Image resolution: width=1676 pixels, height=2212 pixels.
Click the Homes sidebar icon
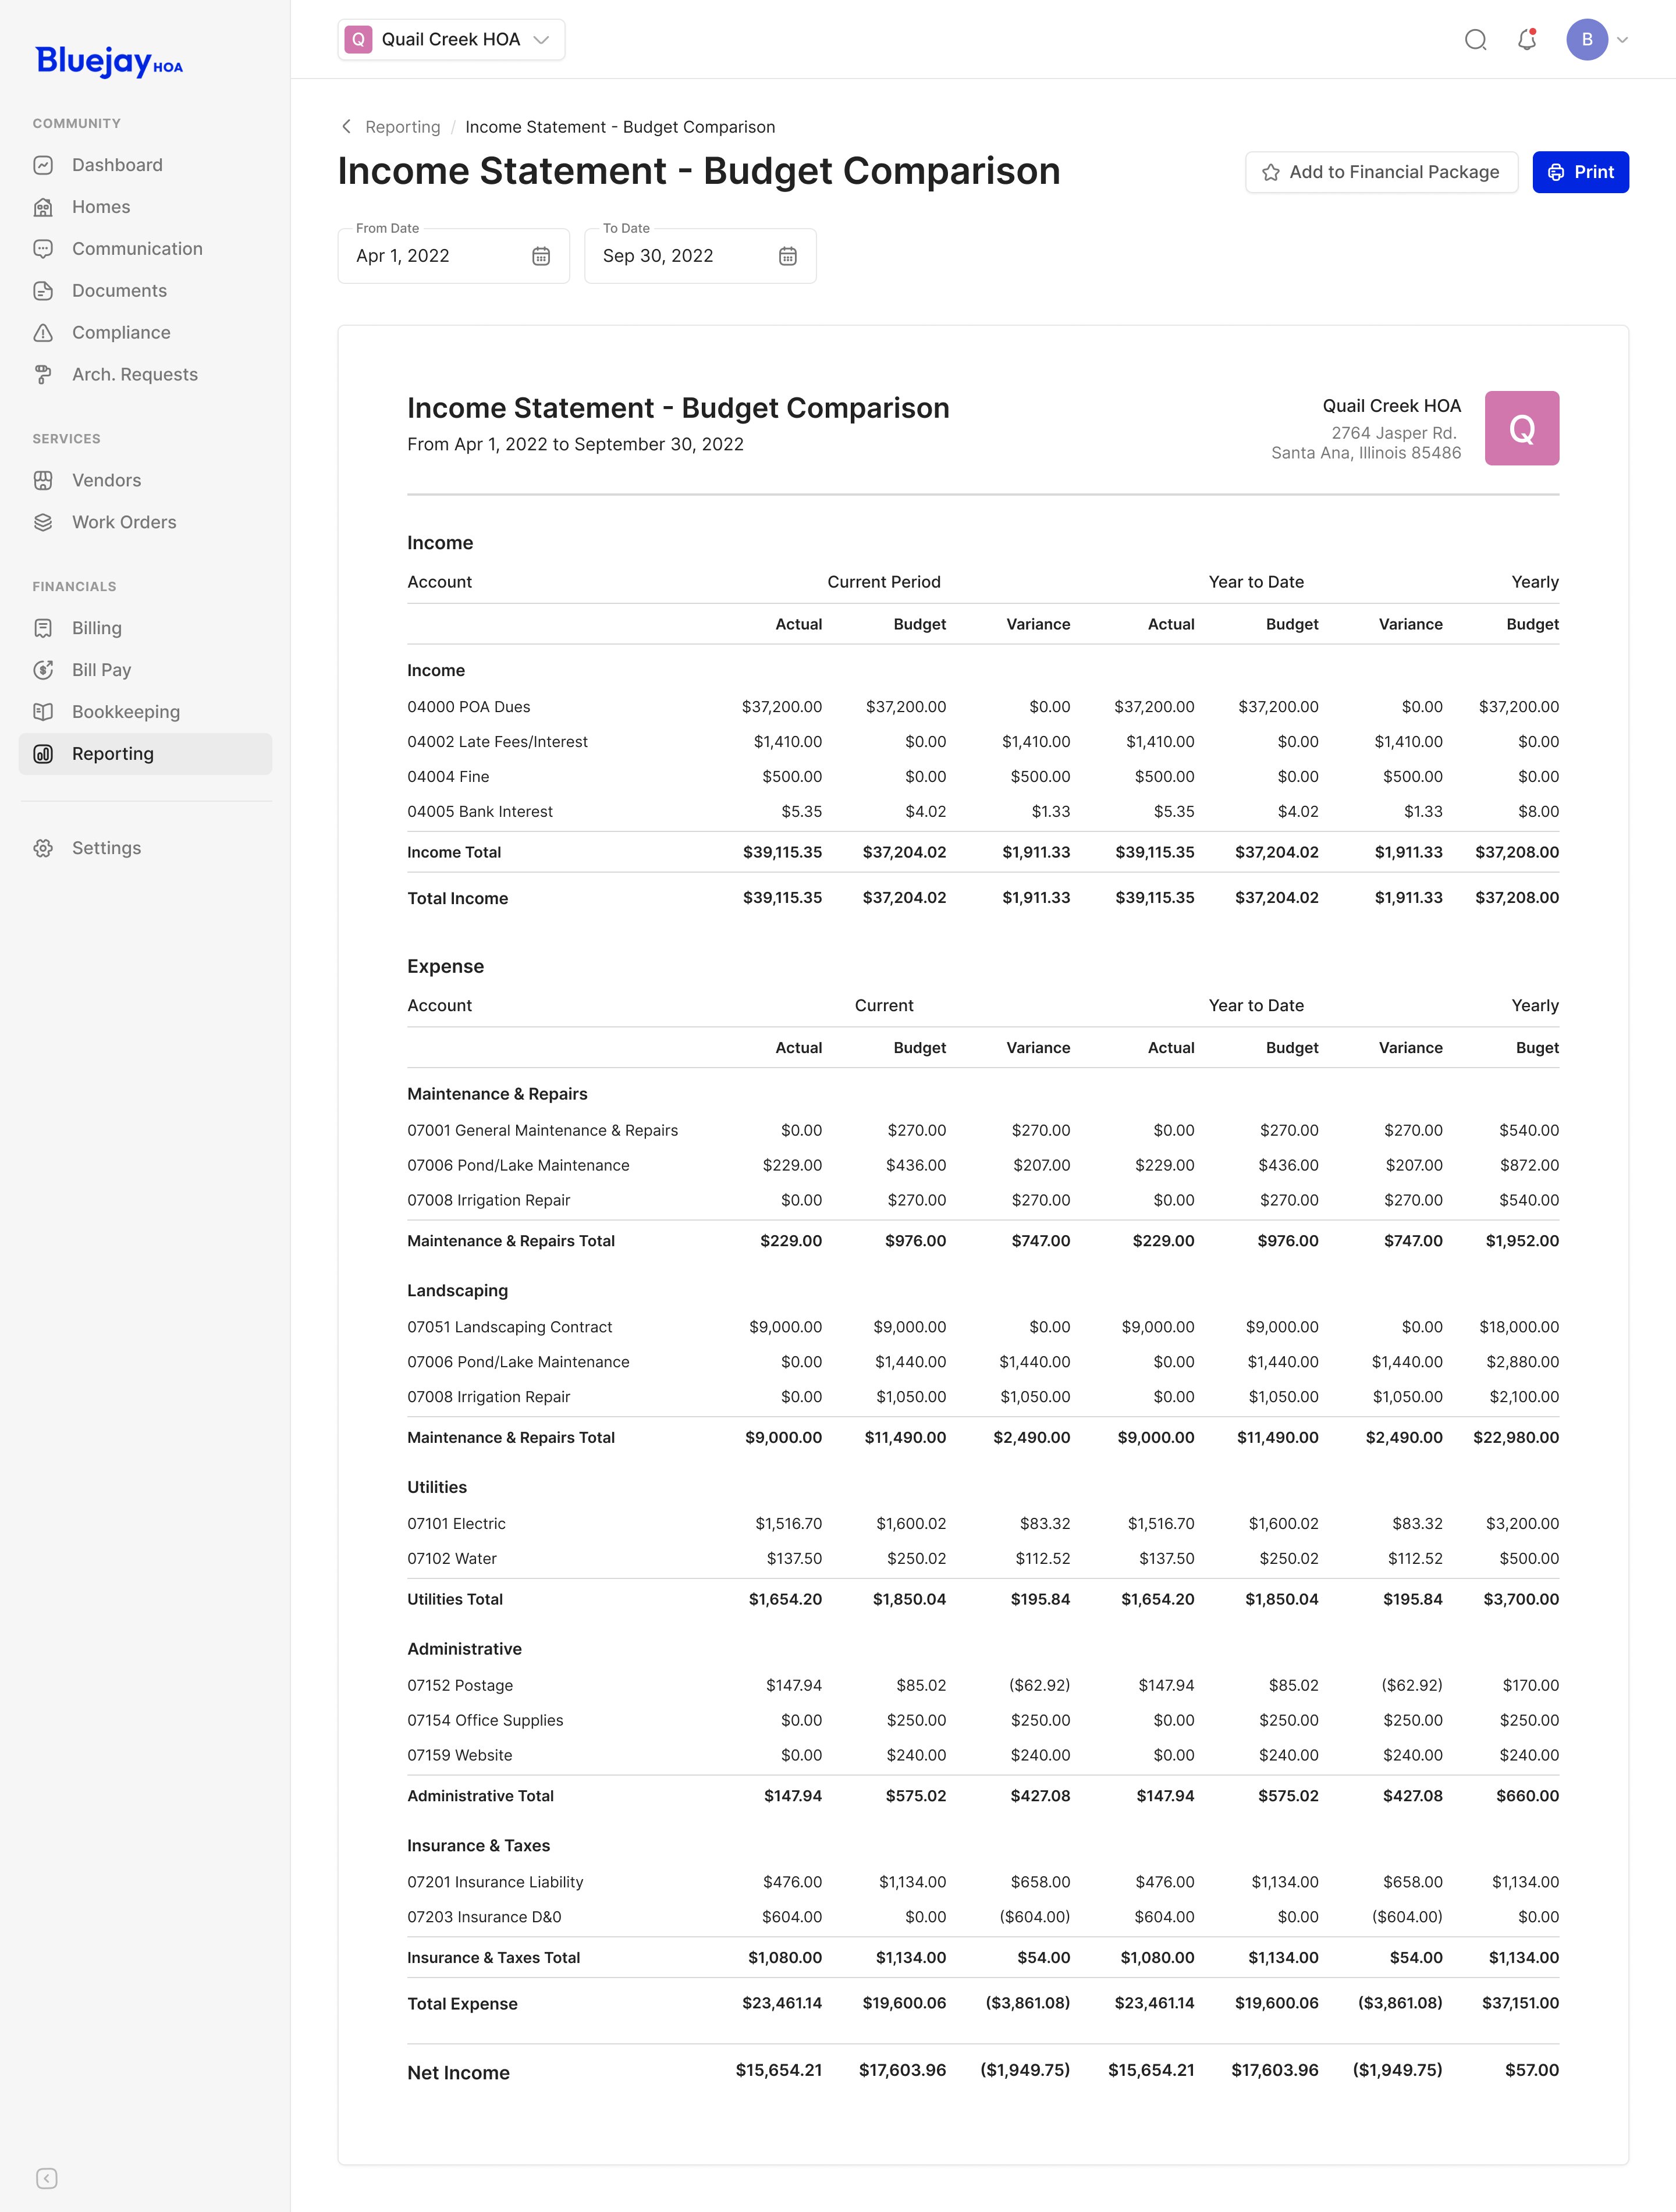coord(43,207)
